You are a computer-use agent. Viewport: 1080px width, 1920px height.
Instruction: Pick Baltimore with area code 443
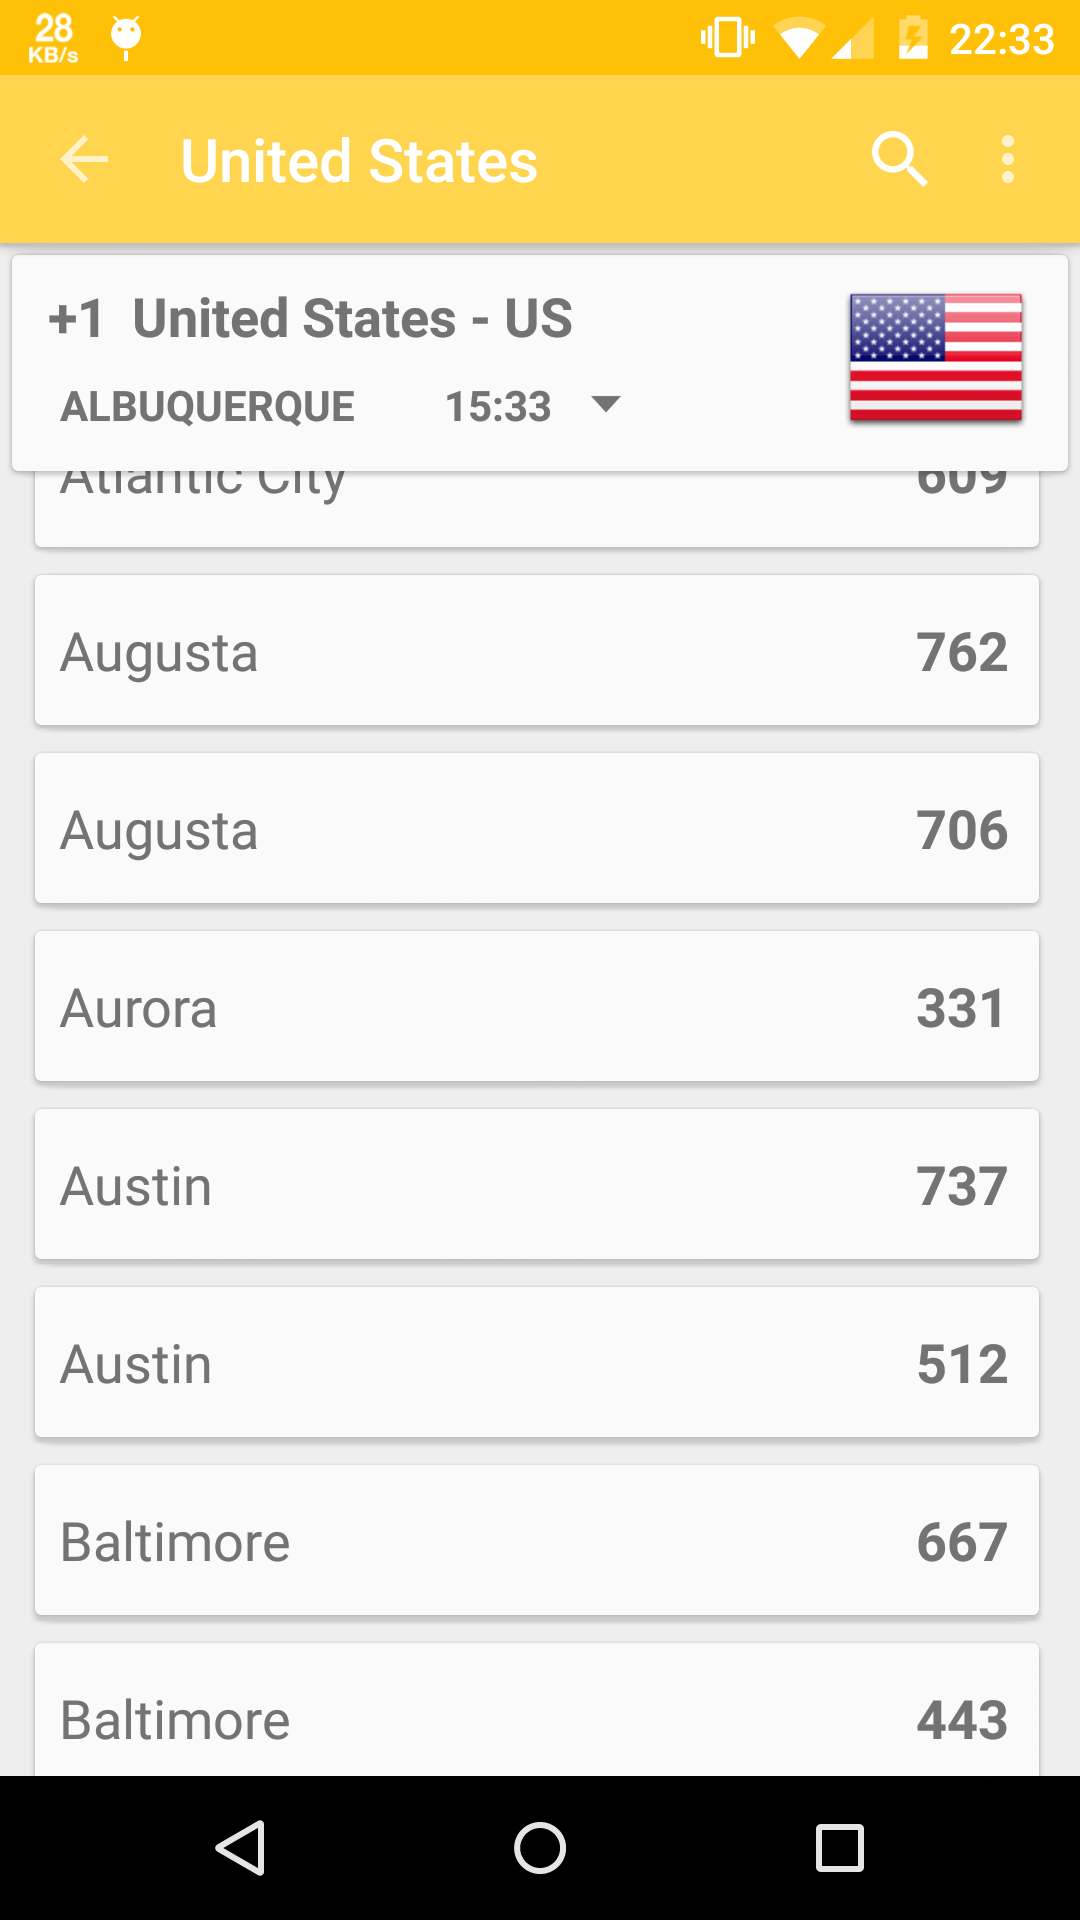[537, 1710]
